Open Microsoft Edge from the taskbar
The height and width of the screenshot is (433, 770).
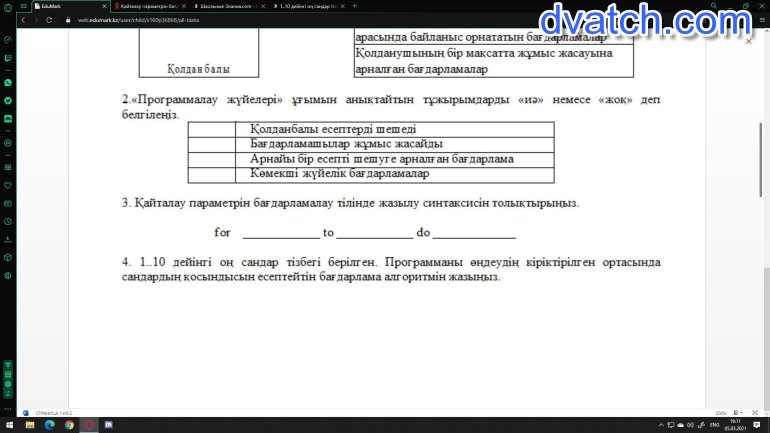coord(50,425)
